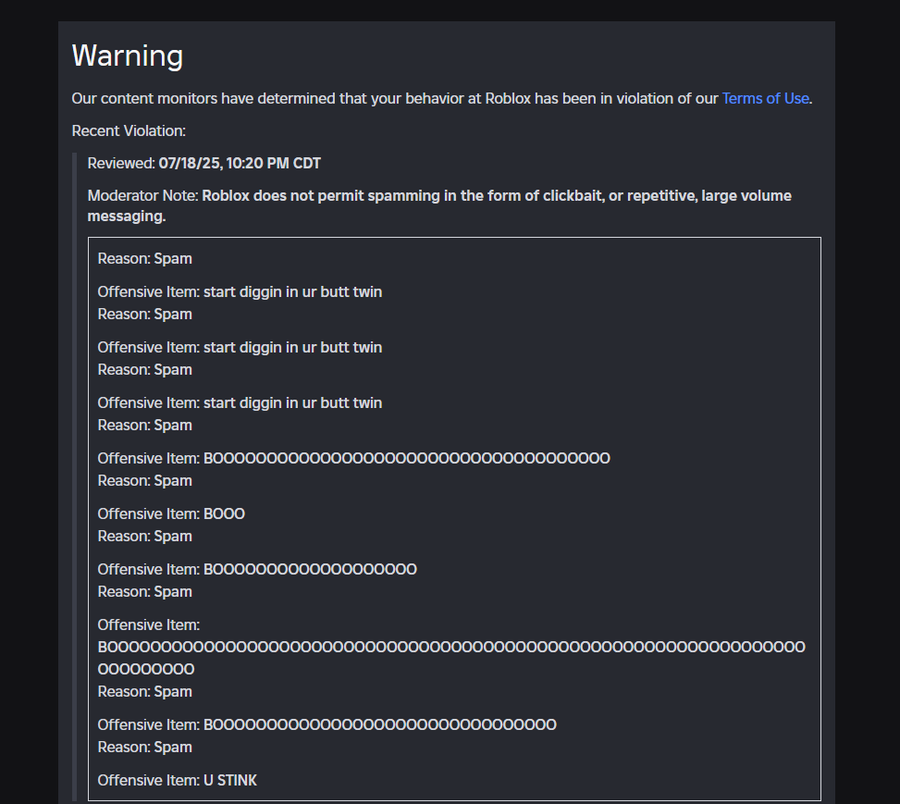This screenshot has height=804, width=900.
Task: Click the "Reviewed:" label
Action: tap(121, 163)
